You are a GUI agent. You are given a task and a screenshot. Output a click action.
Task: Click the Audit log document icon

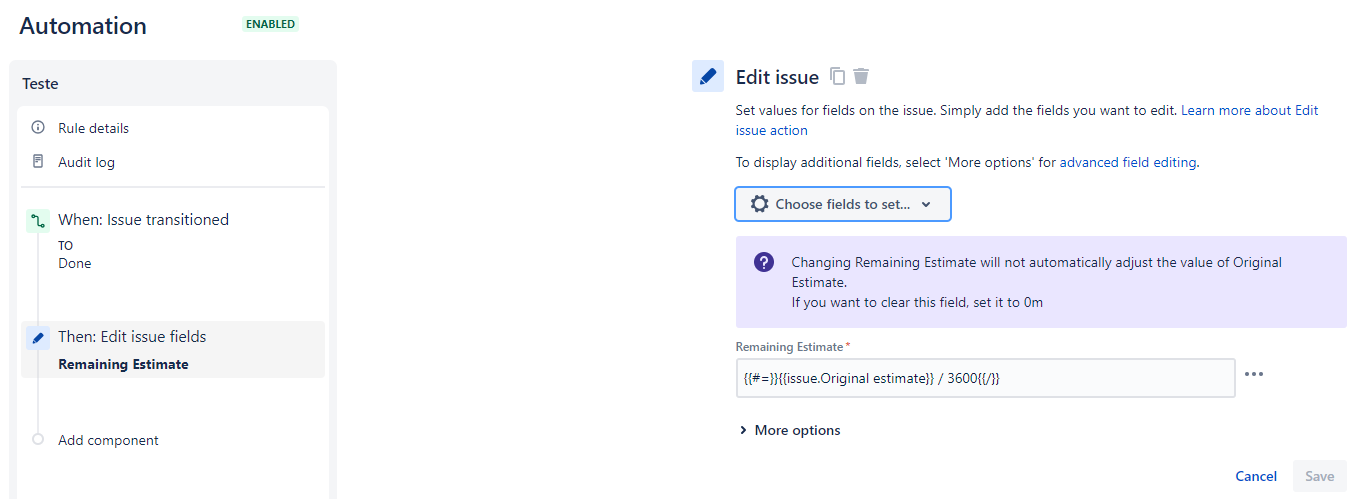[x=38, y=161]
